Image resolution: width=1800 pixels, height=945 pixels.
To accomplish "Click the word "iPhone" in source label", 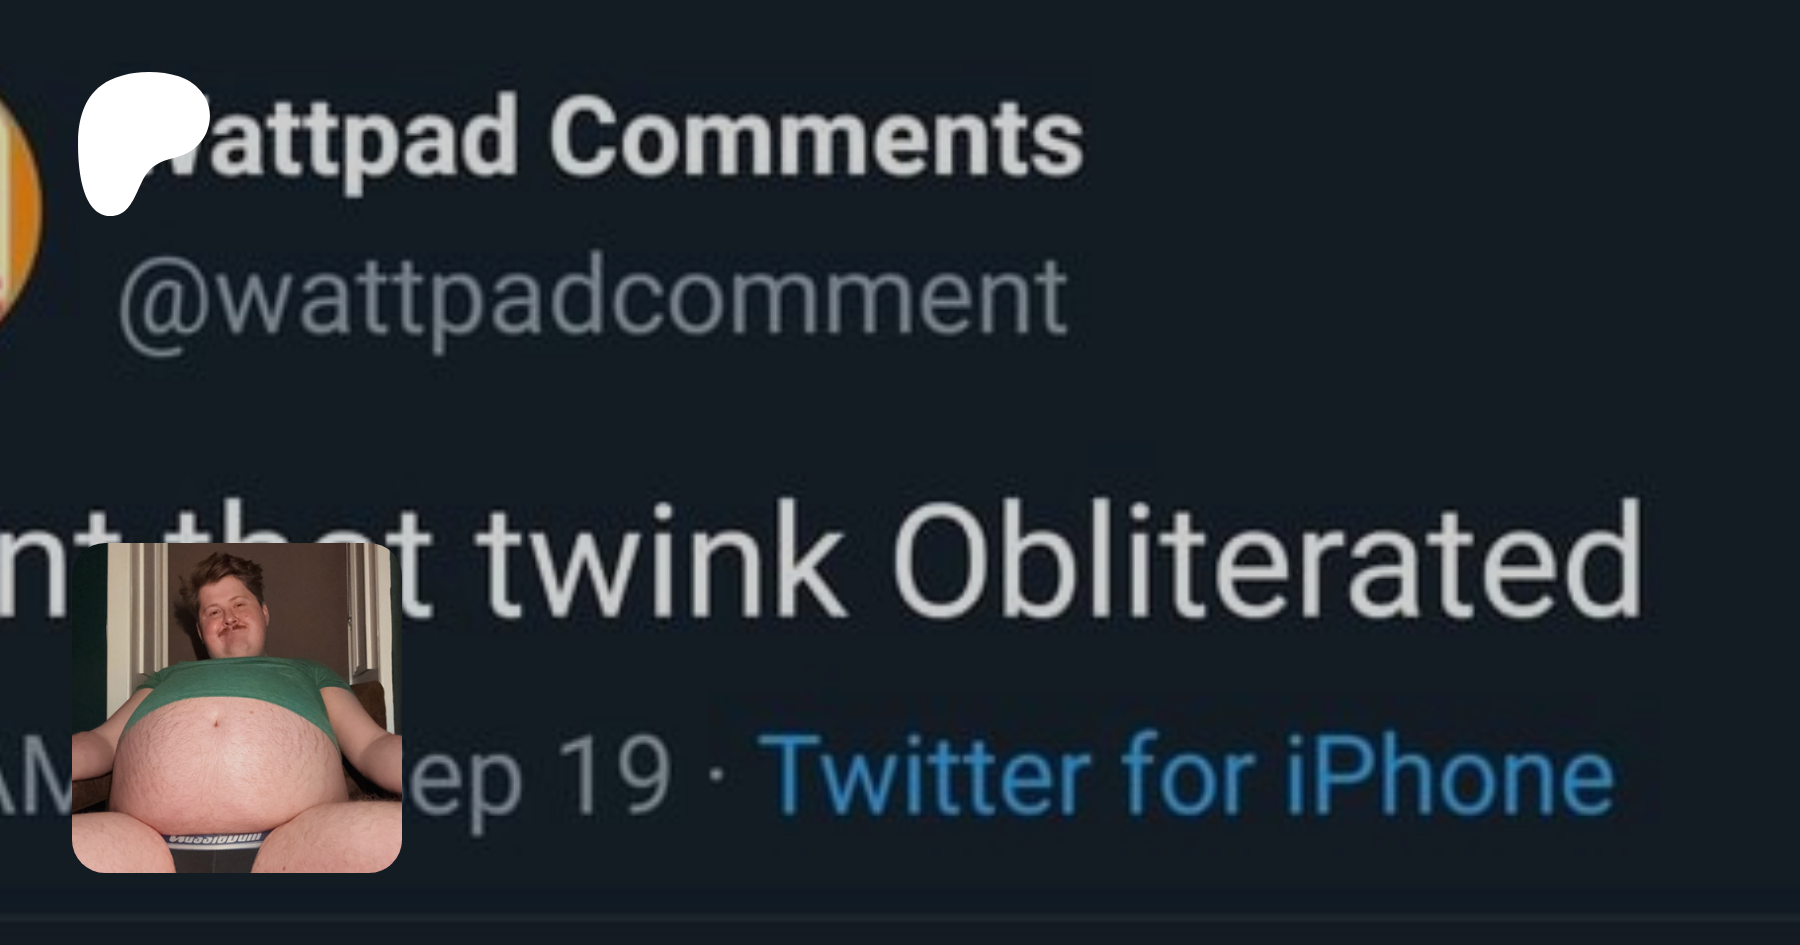I will (1448, 775).
